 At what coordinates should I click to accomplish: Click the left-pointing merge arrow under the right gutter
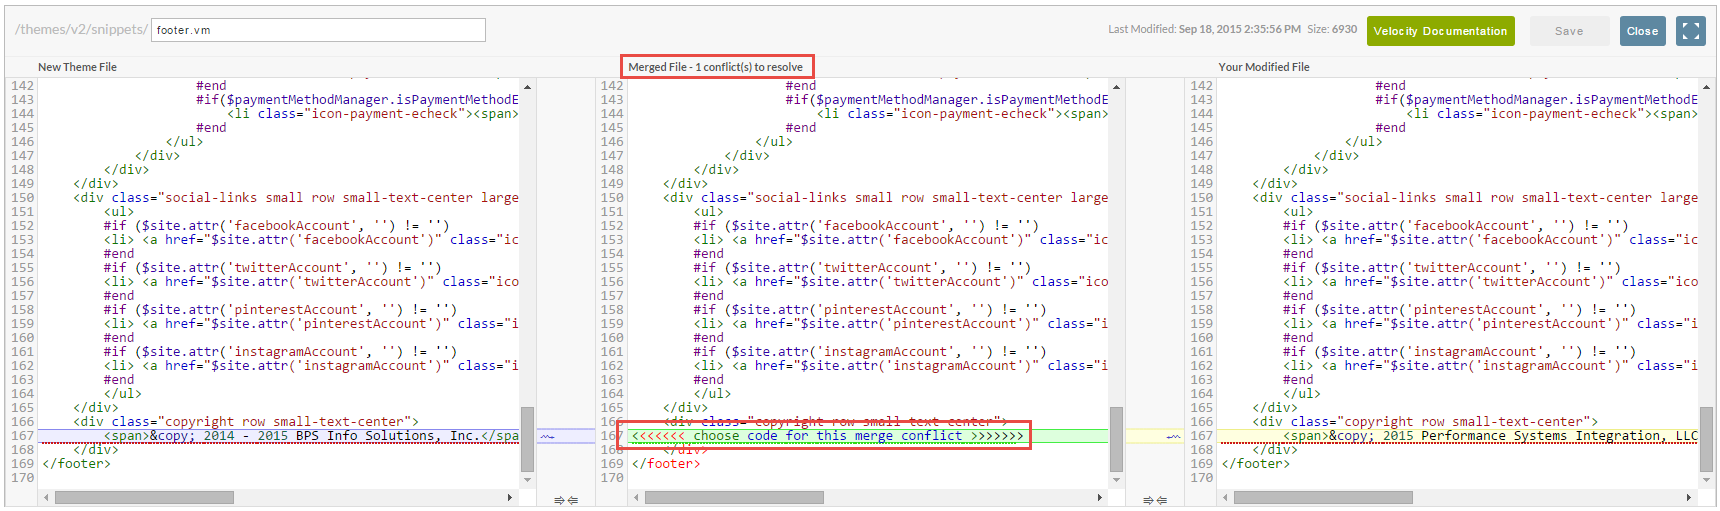click(x=1161, y=500)
